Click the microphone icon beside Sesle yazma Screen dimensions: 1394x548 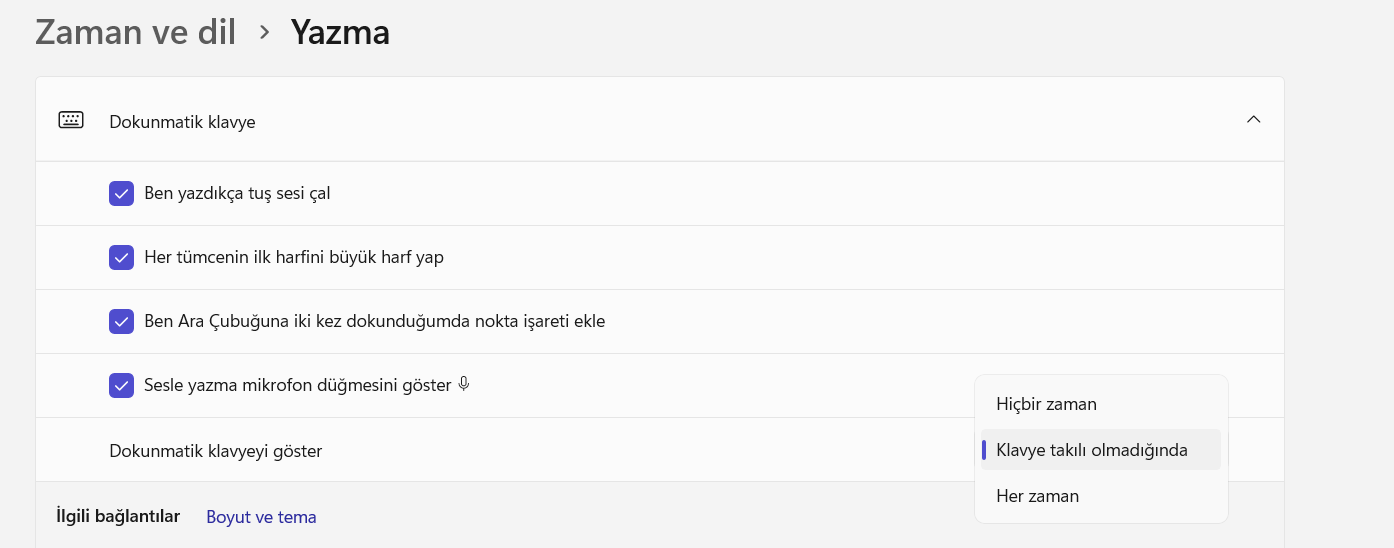(x=463, y=384)
